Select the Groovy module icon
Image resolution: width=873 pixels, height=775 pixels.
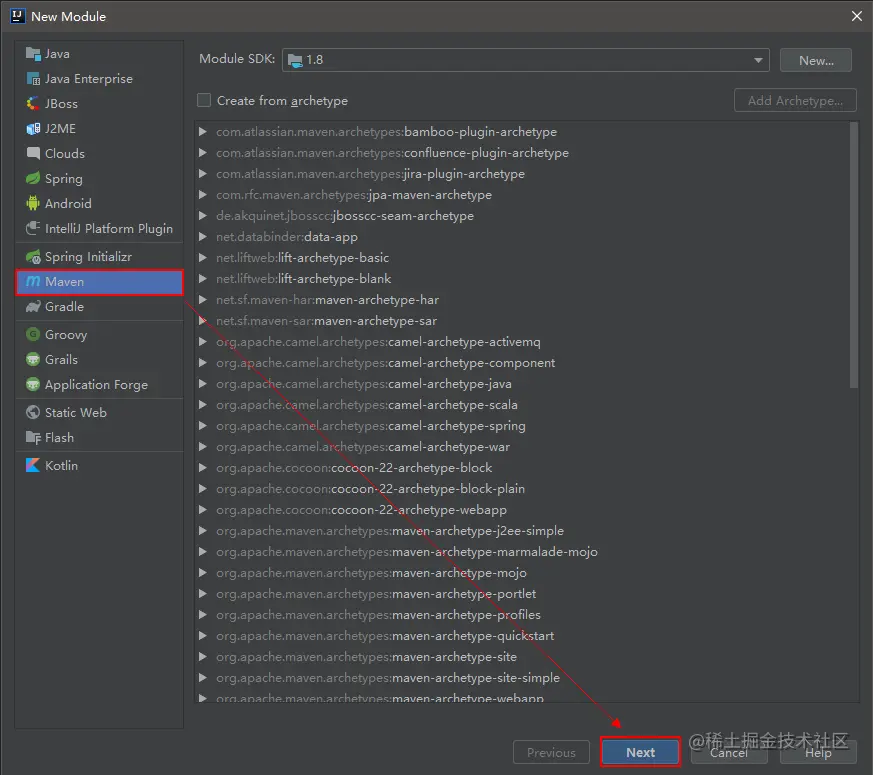coord(33,335)
